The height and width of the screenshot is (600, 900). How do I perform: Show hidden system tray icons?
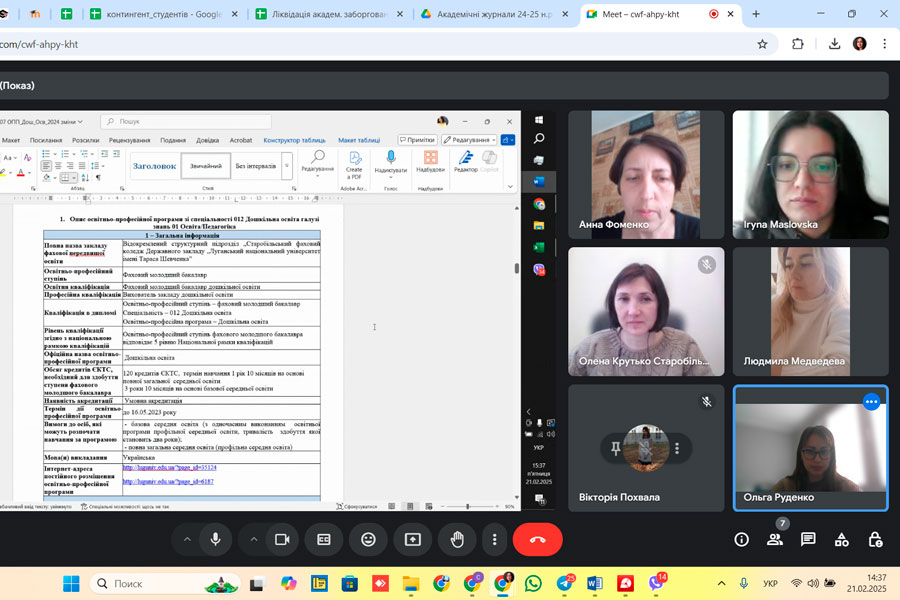(x=721, y=583)
